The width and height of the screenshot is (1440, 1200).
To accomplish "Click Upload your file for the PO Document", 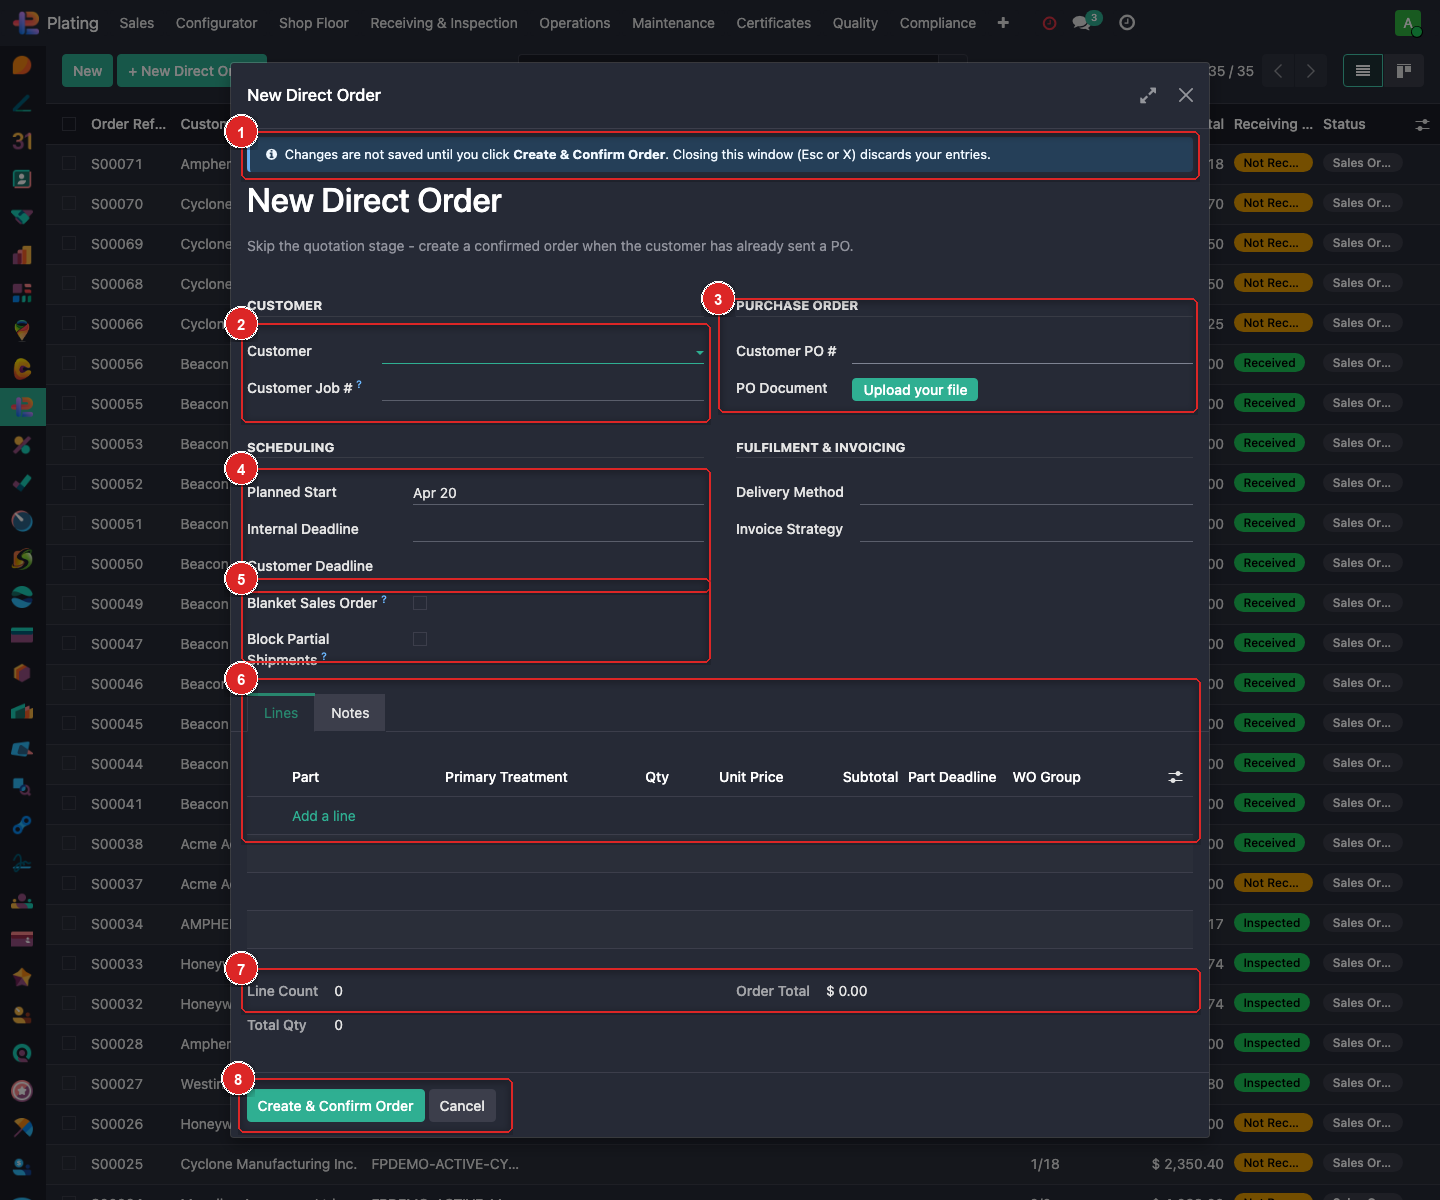I will [x=914, y=389].
